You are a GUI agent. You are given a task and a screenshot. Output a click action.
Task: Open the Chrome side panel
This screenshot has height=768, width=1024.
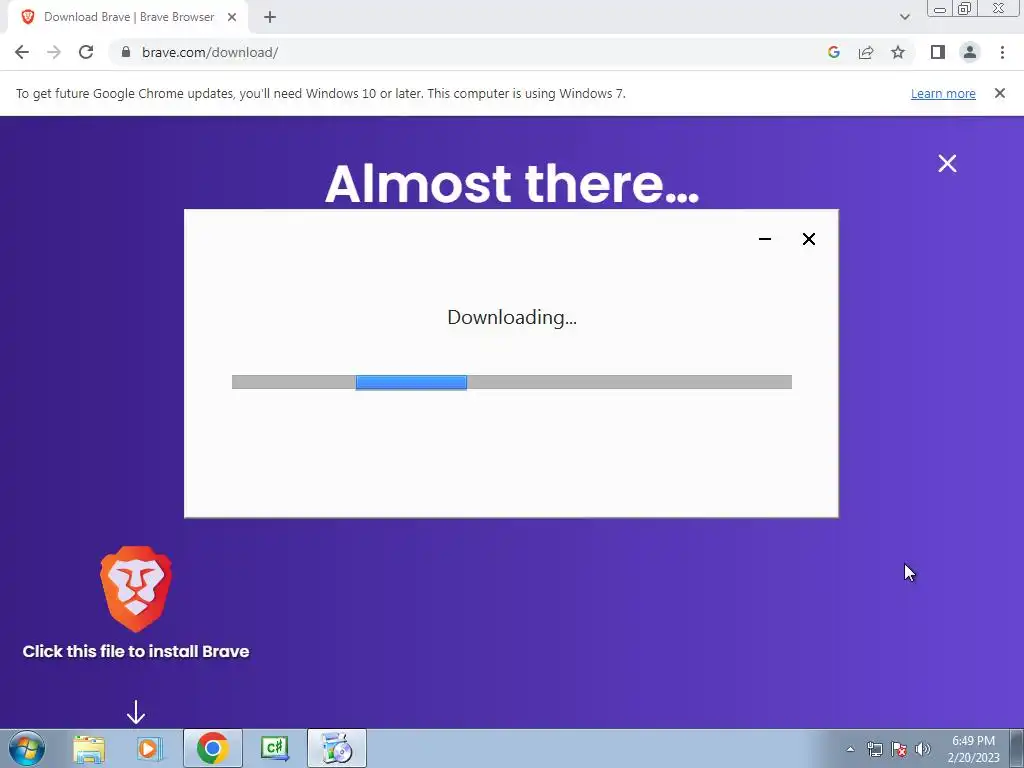pyautogui.click(x=938, y=52)
